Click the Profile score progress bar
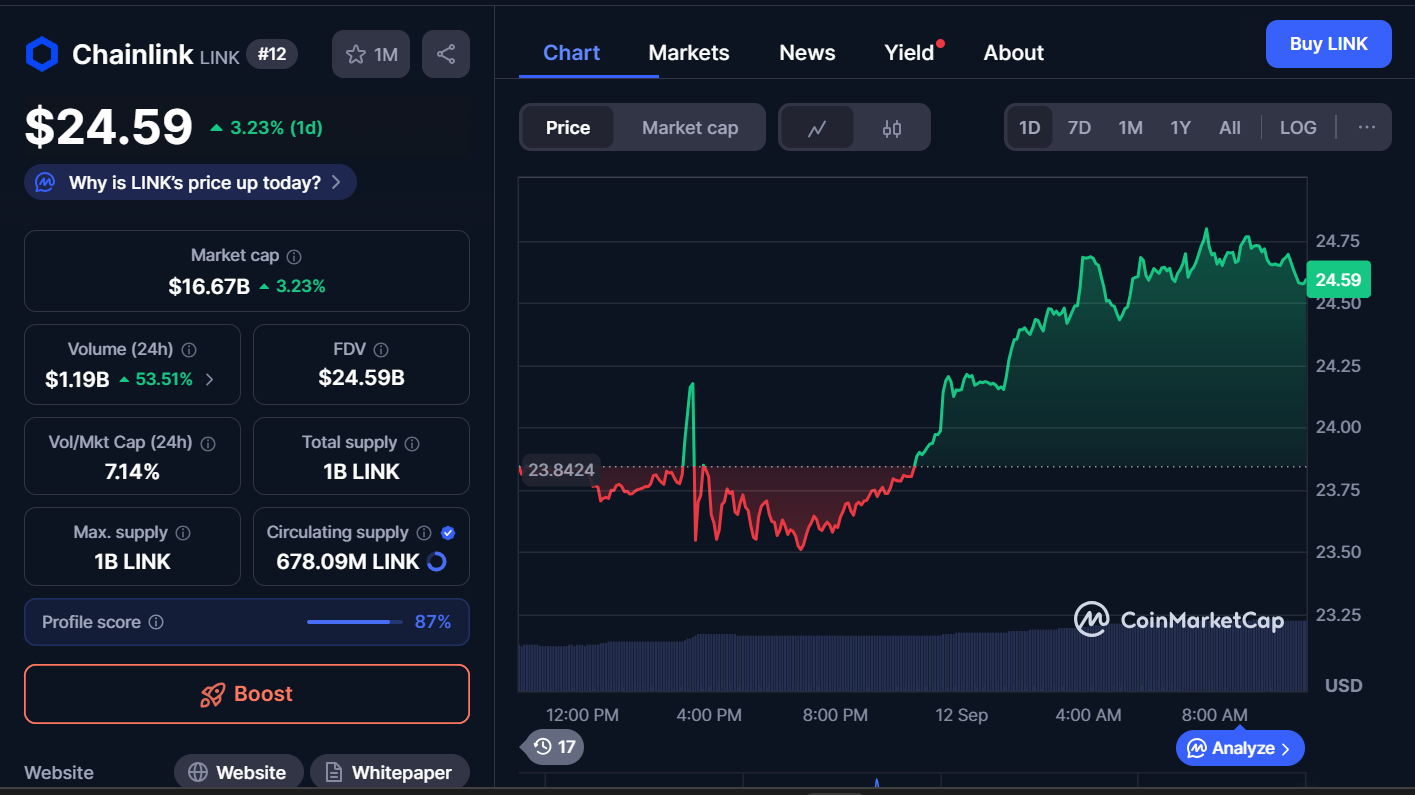 (x=355, y=622)
